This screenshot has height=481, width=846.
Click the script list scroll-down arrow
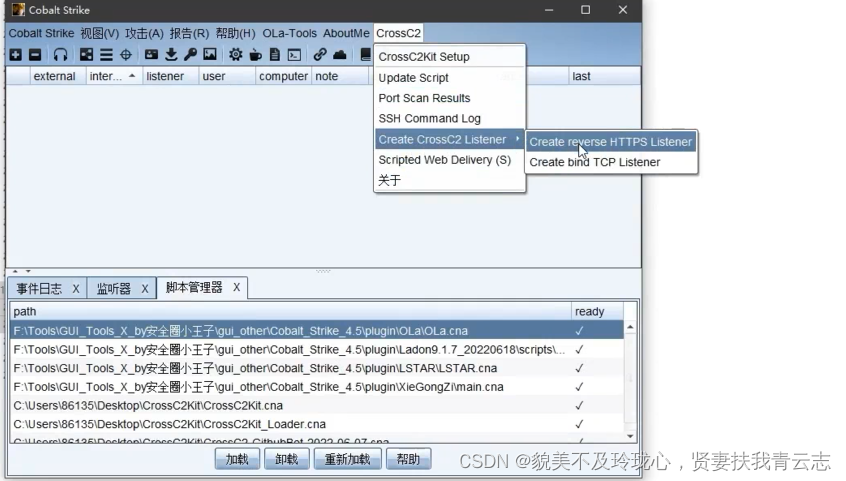point(630,436)
